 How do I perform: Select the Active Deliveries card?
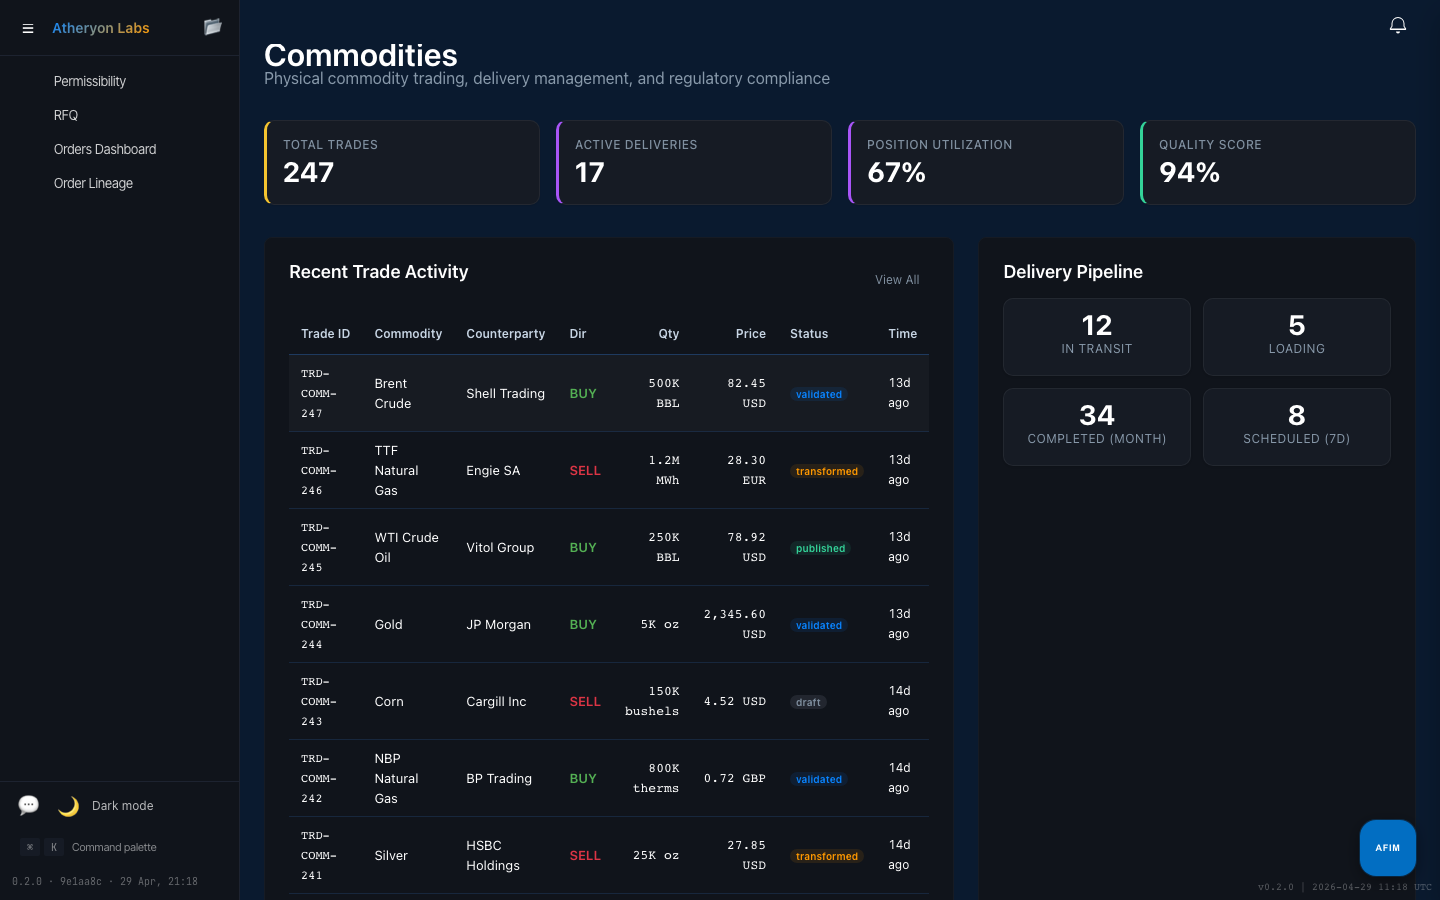694,162
